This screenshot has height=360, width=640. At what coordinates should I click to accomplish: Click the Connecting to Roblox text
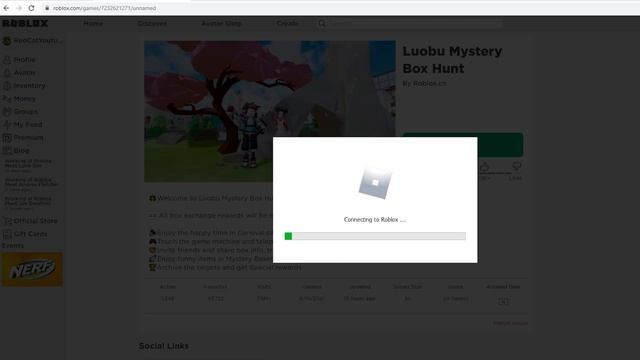click(375, 220)
